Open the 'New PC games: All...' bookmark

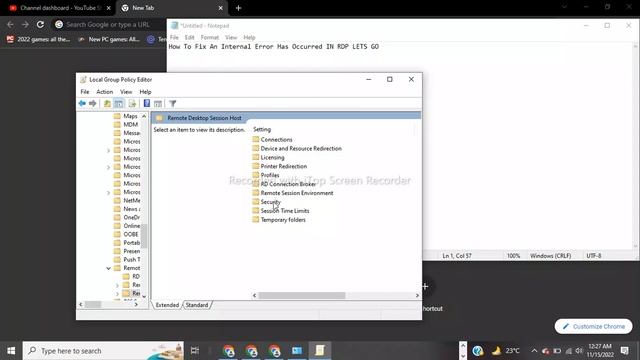point(109,39)
